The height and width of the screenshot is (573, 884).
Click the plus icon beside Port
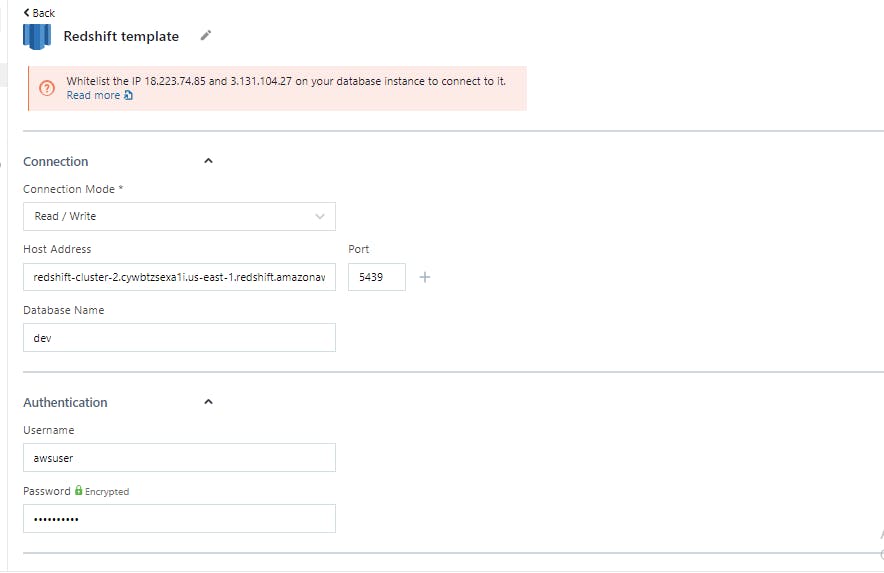coord(424,277)
